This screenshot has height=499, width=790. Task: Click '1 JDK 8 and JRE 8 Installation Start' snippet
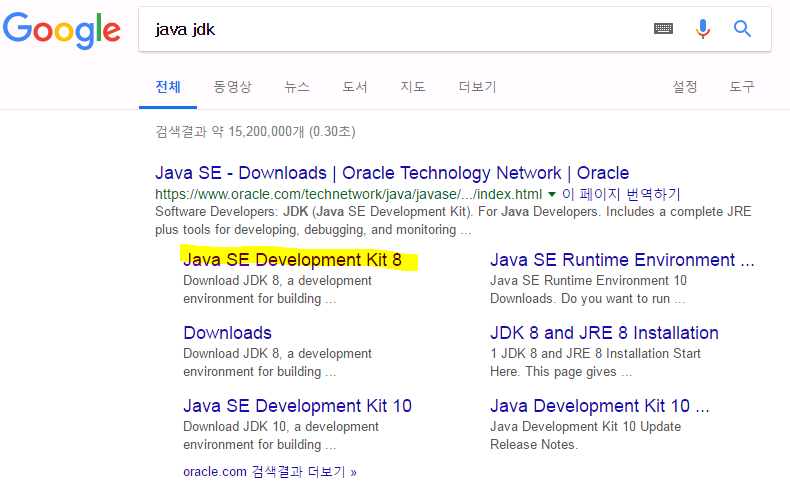(595, 362)
